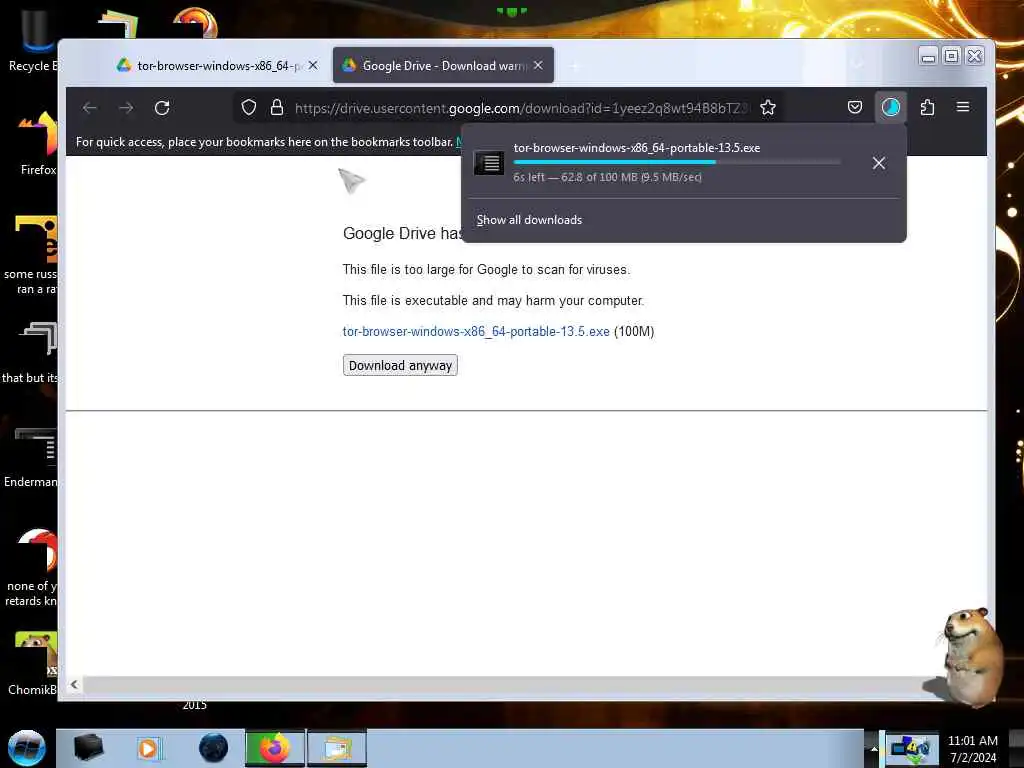Launch the media player taskbar icon
The image size is (1024, 768).
(148, 748)
